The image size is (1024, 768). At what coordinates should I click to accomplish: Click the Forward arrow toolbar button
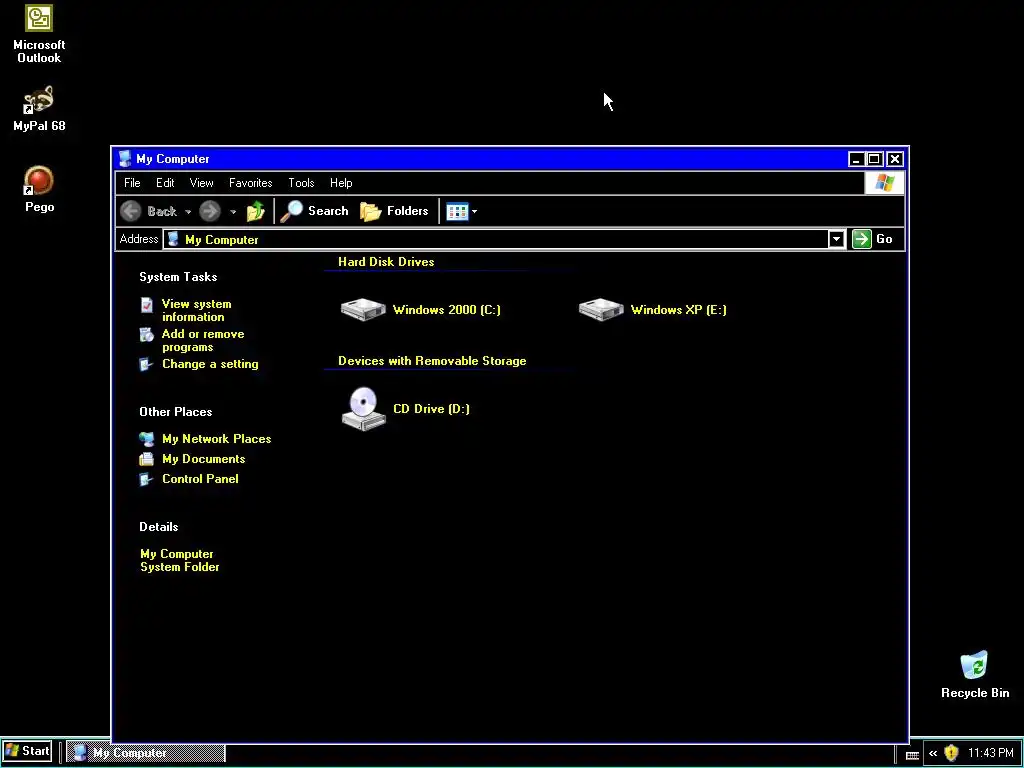click(x=210, y=211)
